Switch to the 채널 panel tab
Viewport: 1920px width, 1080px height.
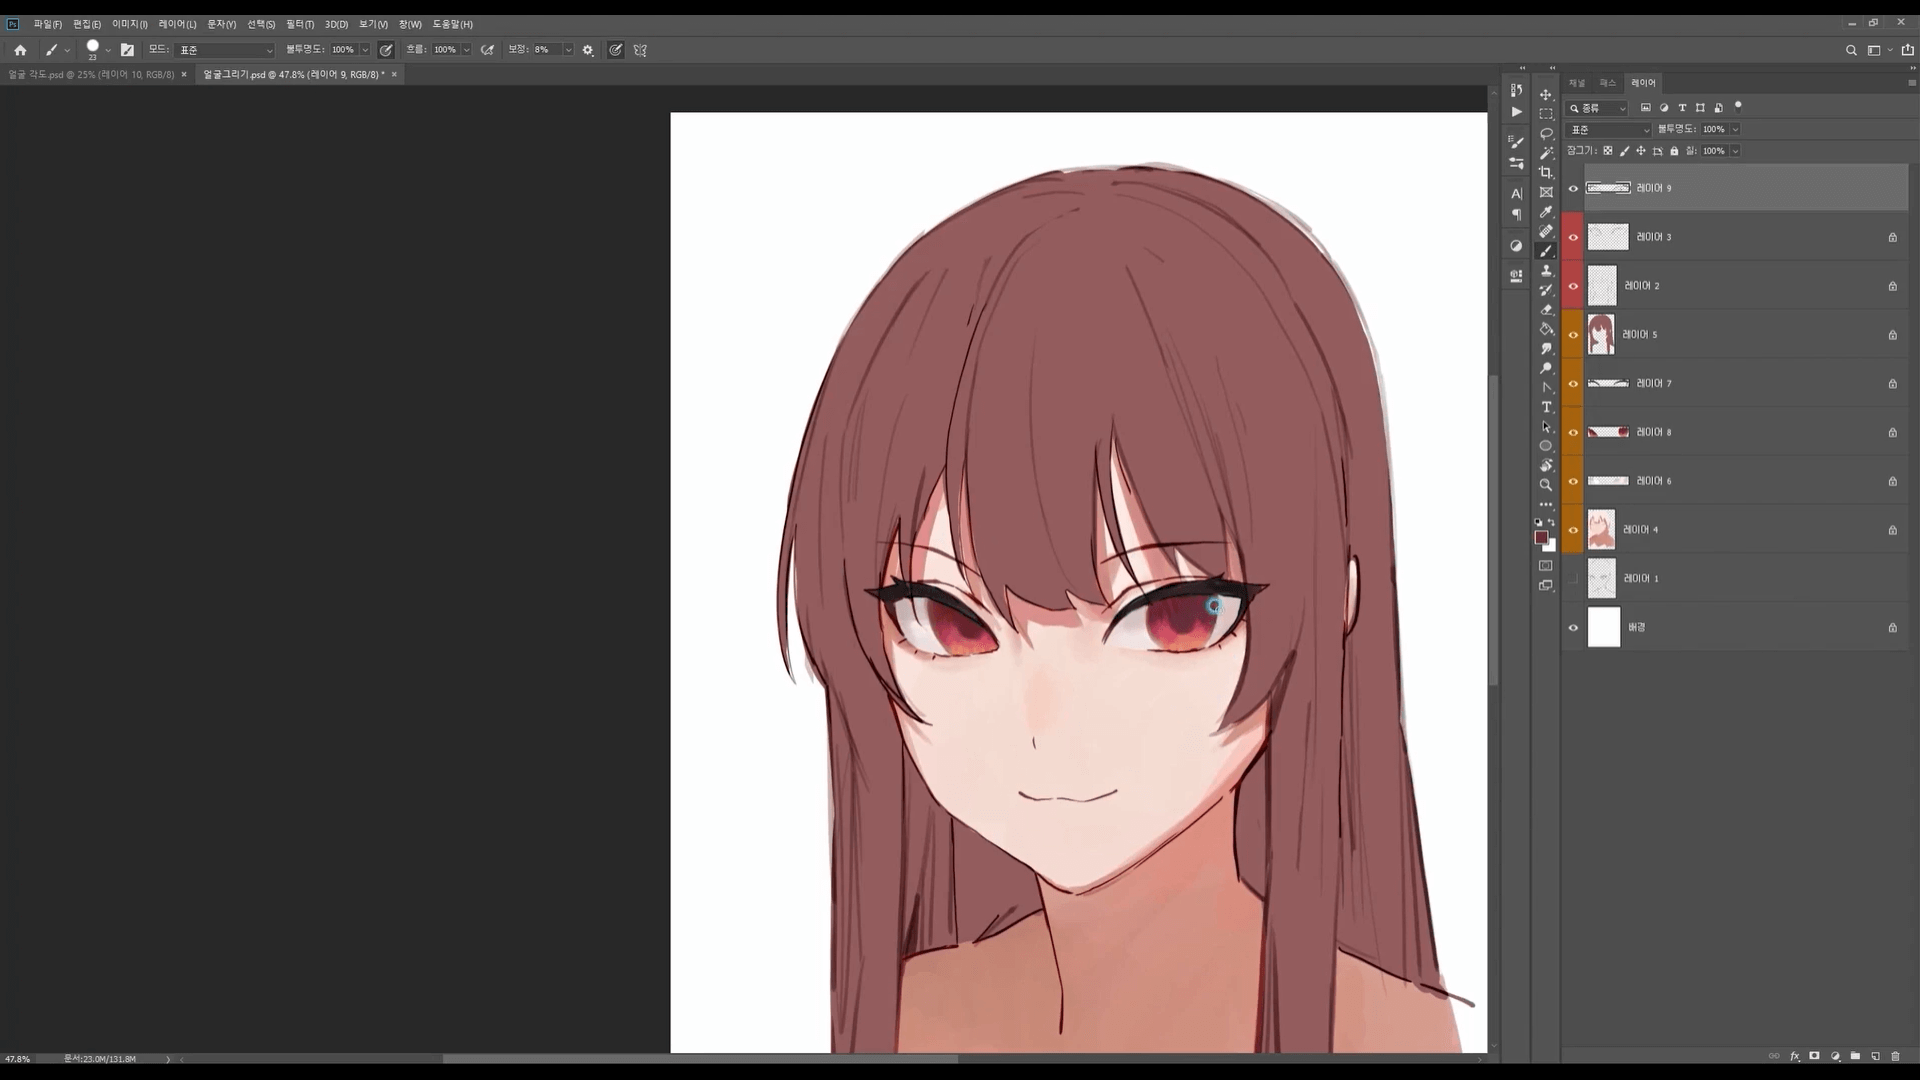click(x=1577, y=83)
